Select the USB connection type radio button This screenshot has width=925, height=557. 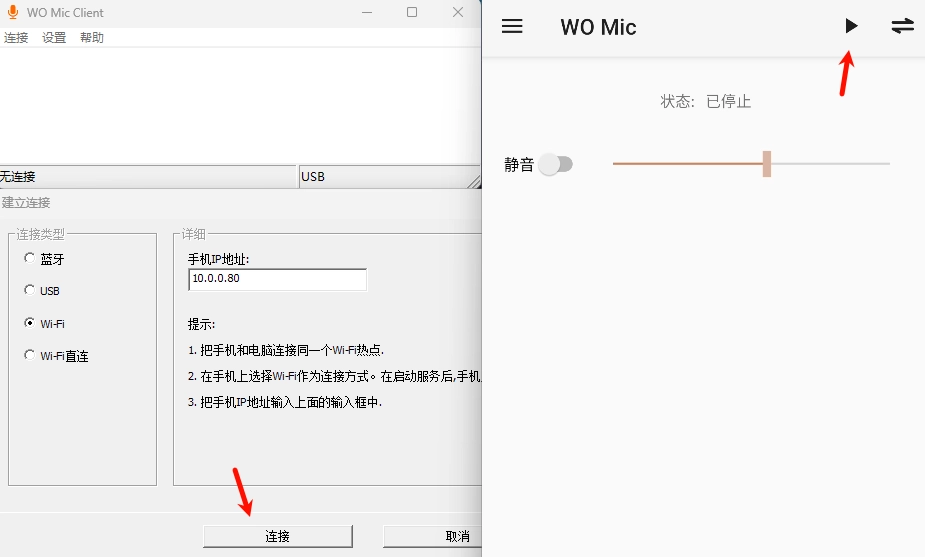click(x=29, y=290)
